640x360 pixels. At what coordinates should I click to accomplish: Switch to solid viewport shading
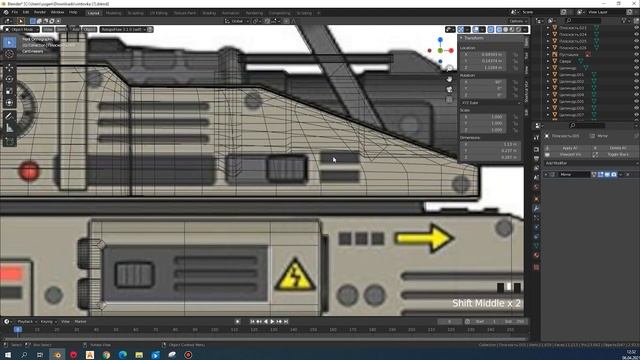point(506,29)
